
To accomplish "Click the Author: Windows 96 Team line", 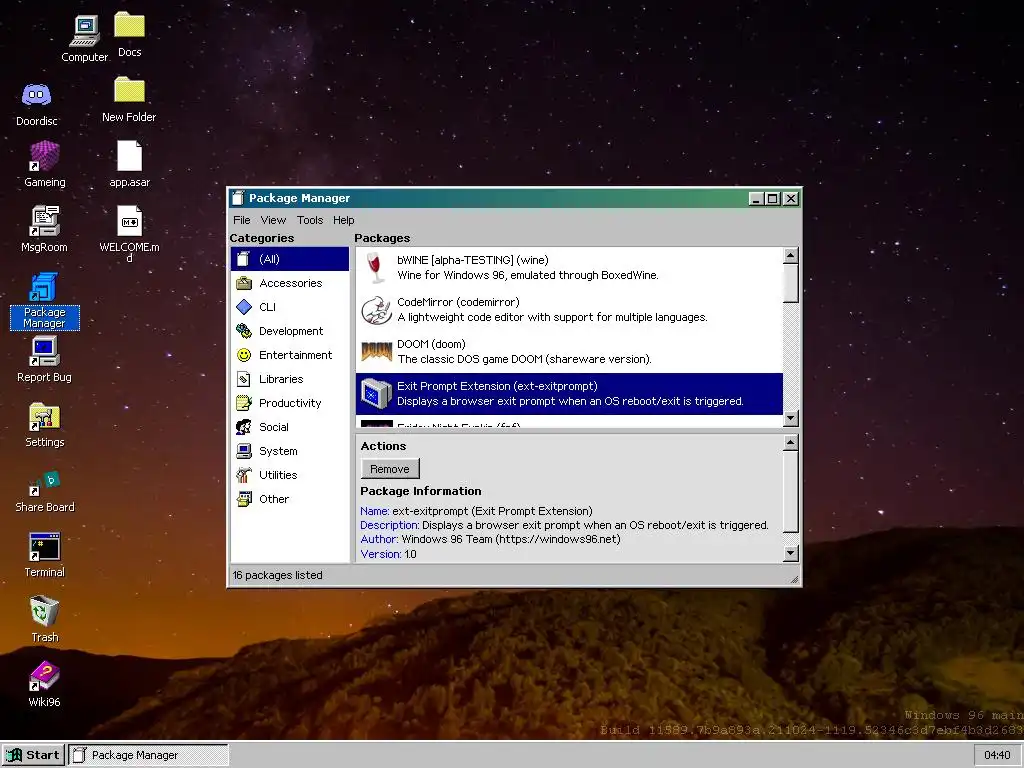I will tap(490, 539).
